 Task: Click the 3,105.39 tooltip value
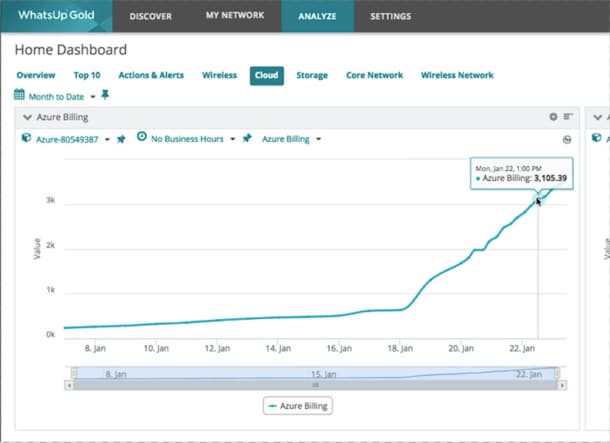click(x=550, y=178)
